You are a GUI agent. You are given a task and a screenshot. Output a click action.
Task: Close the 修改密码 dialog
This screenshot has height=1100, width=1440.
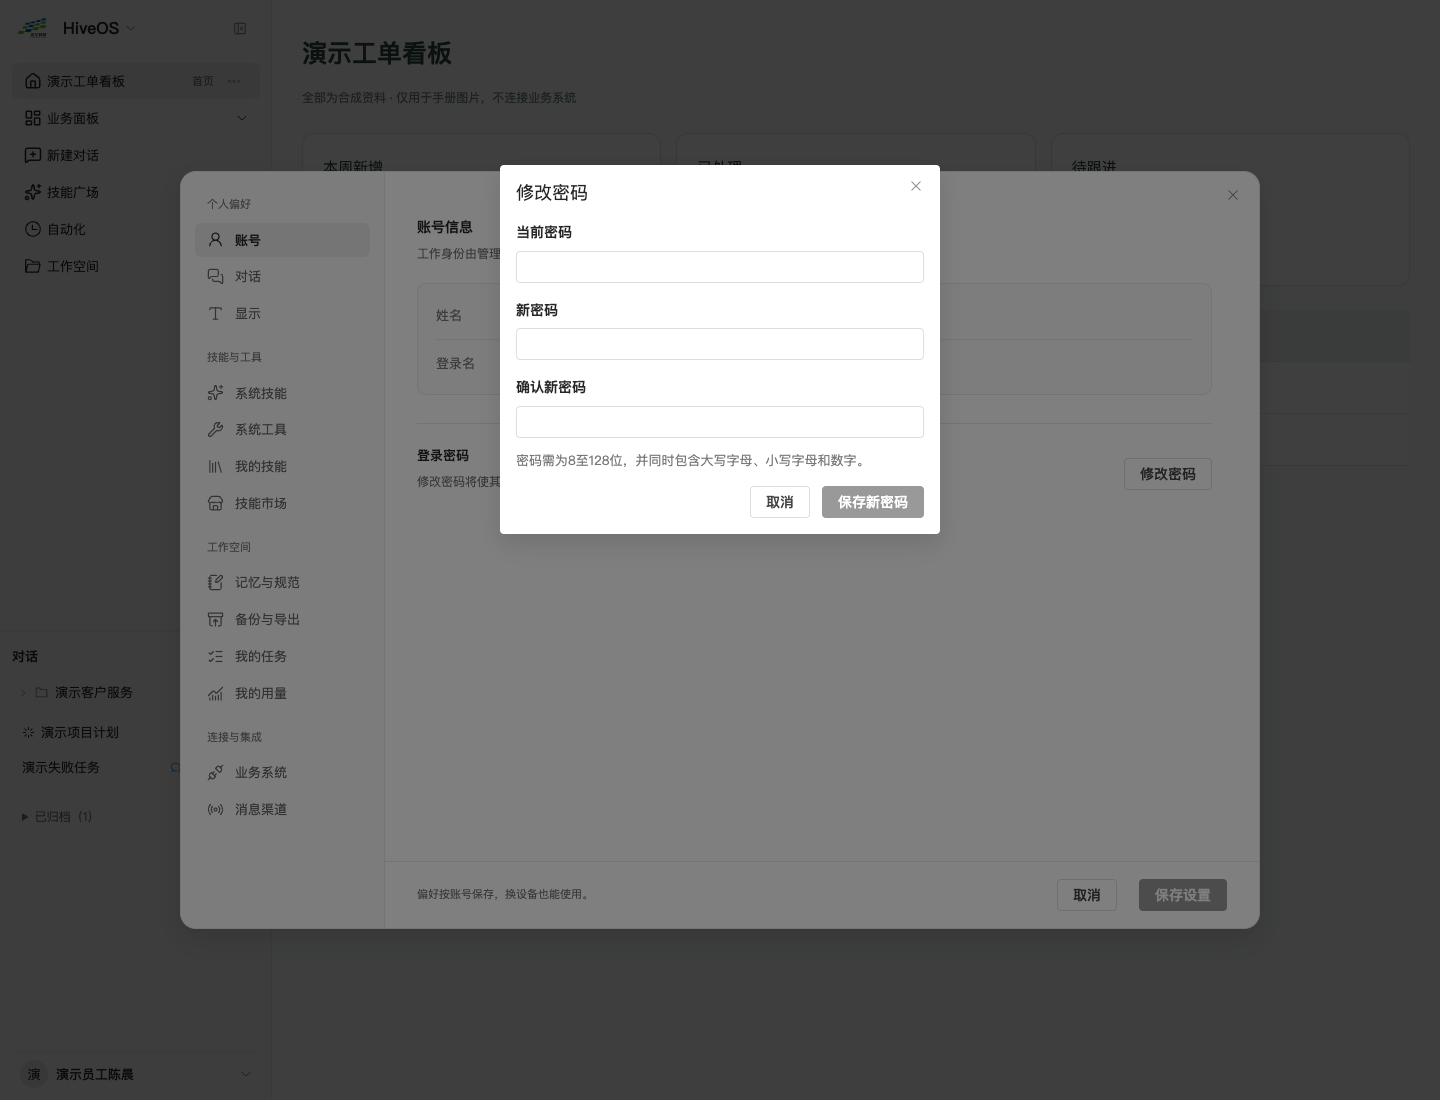point(916,186)
